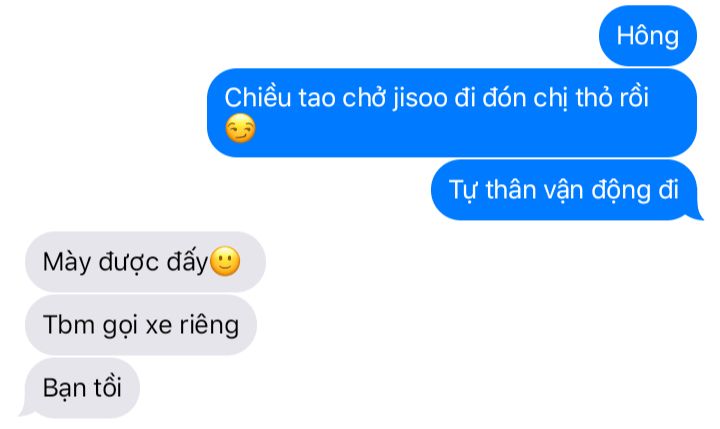Select the "Hông" message bubble
This screenshot has height=429, width=720.
tap(647, 36)
